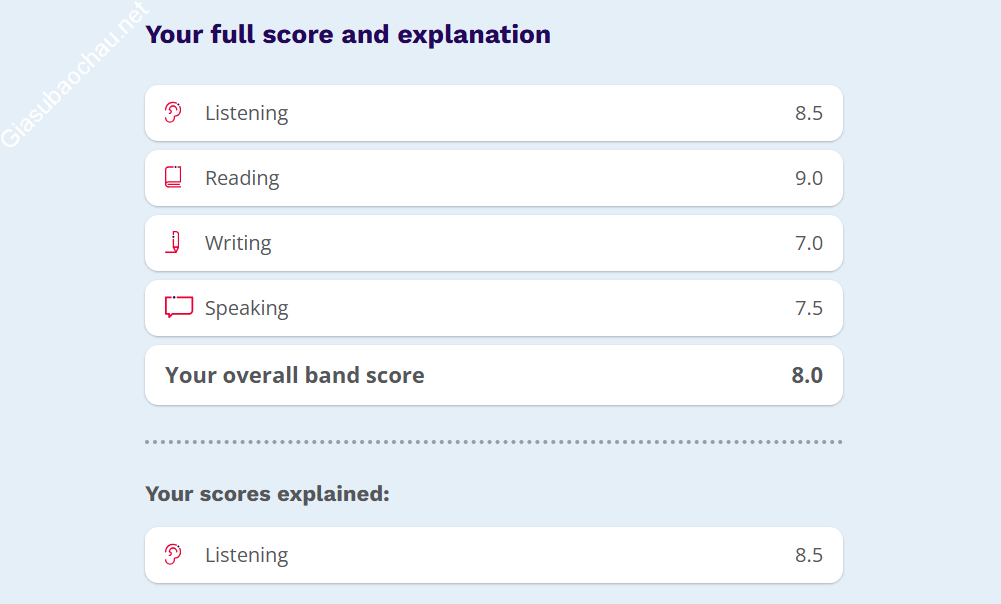Click the 7.0 Writing score

(x=808, y=243)
